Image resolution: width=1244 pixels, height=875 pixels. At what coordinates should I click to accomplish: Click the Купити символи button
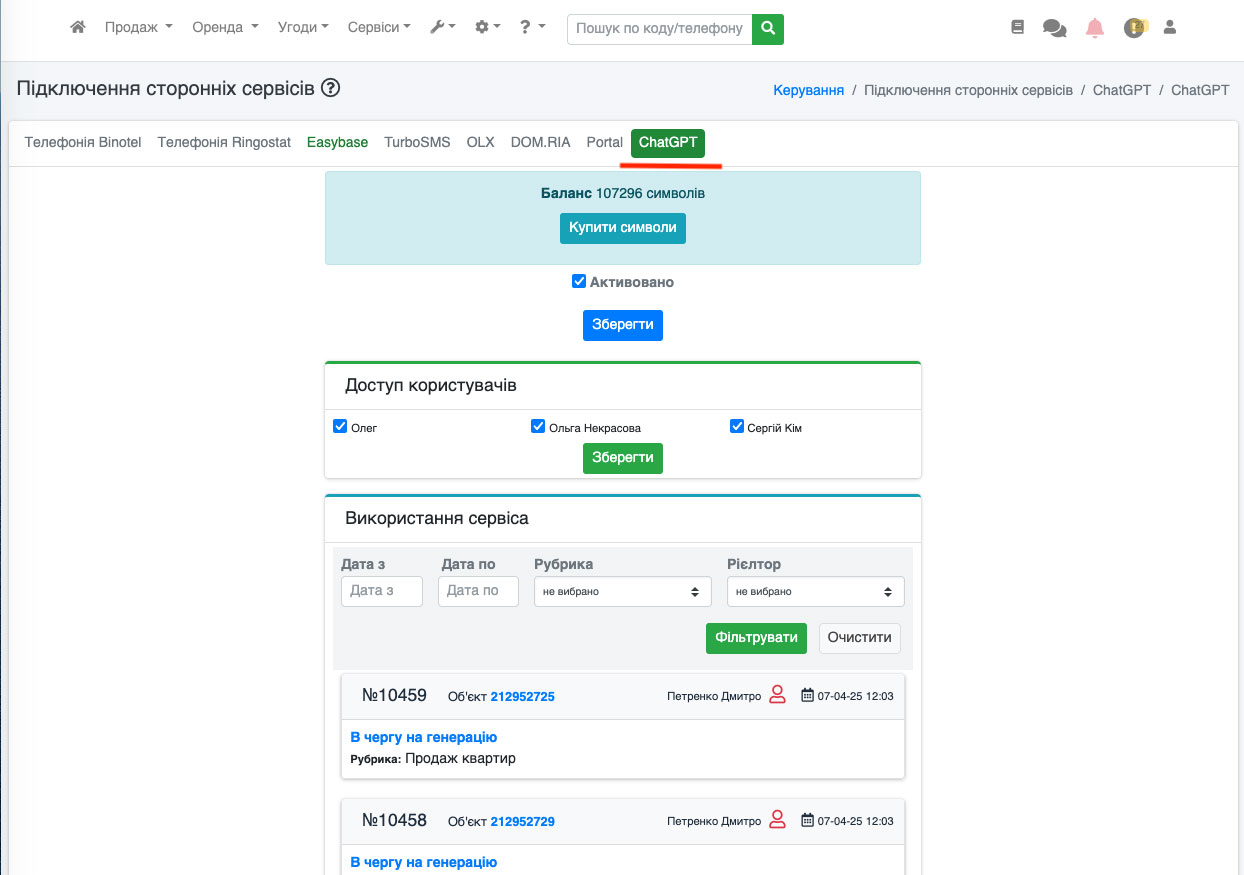(622, 228)
